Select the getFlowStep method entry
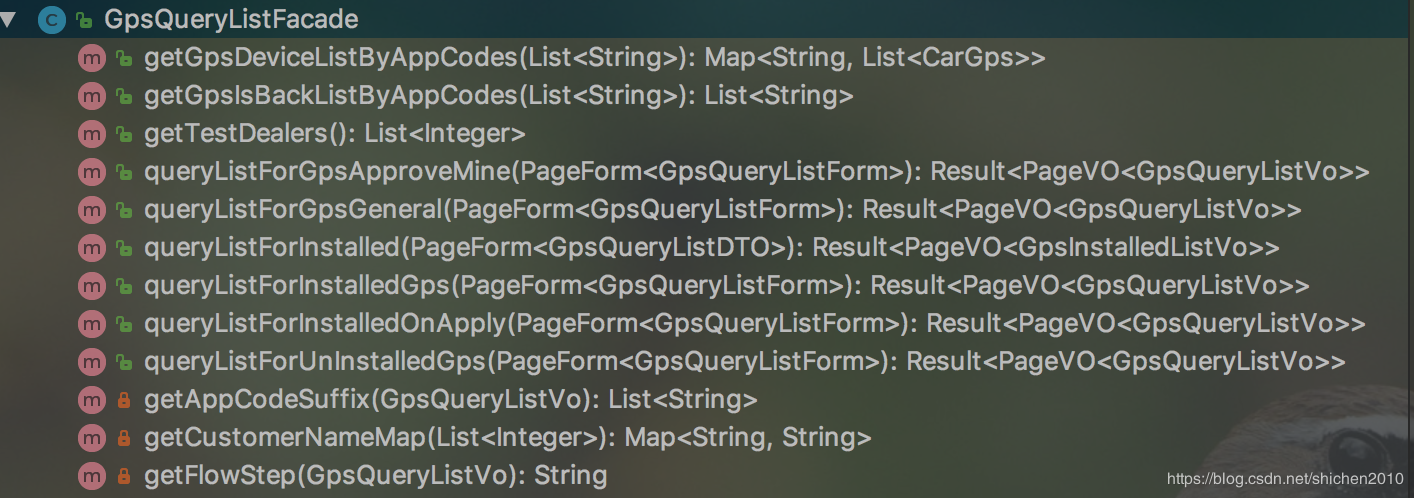 coord(376,476)
